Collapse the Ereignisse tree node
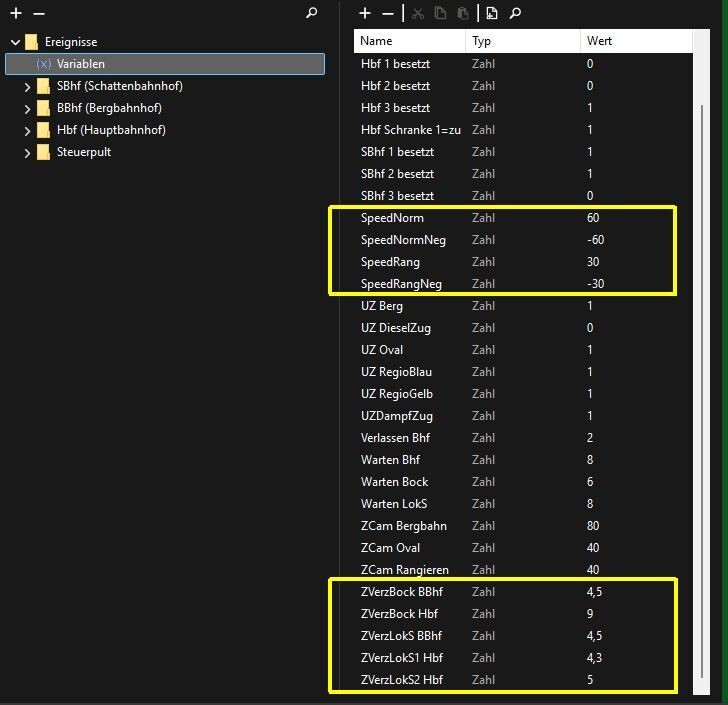 (15, 42)
